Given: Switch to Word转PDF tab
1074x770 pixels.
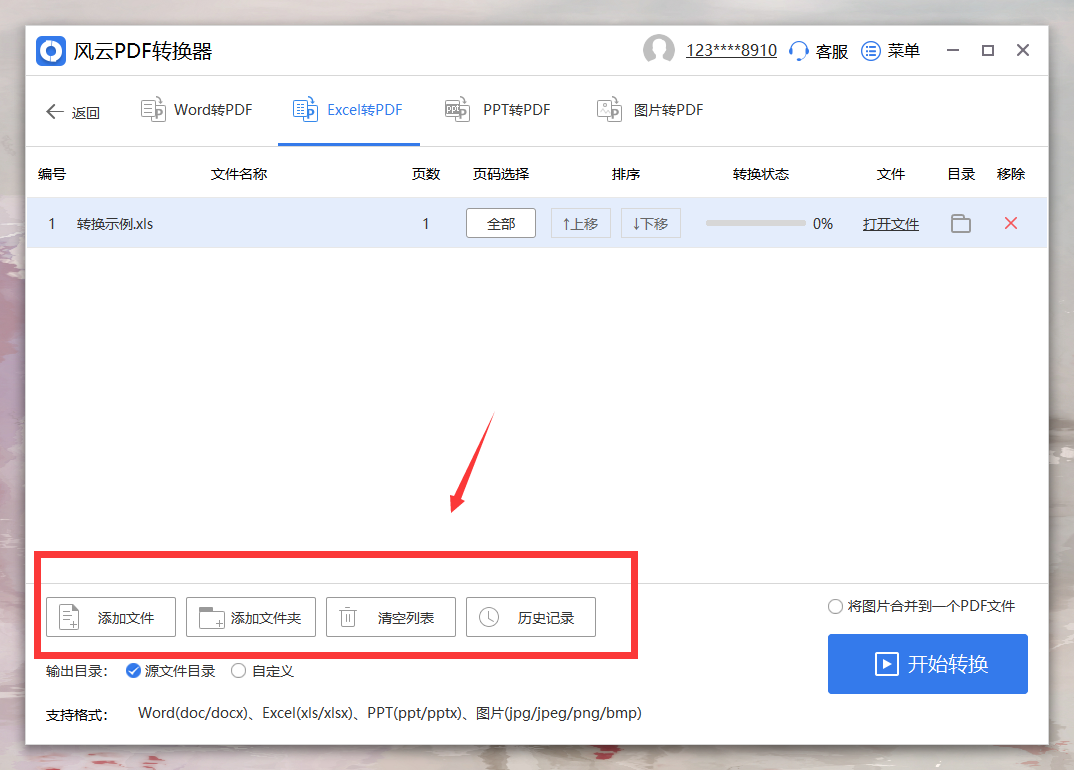Looking at the screenshot, I should [197, 110].
